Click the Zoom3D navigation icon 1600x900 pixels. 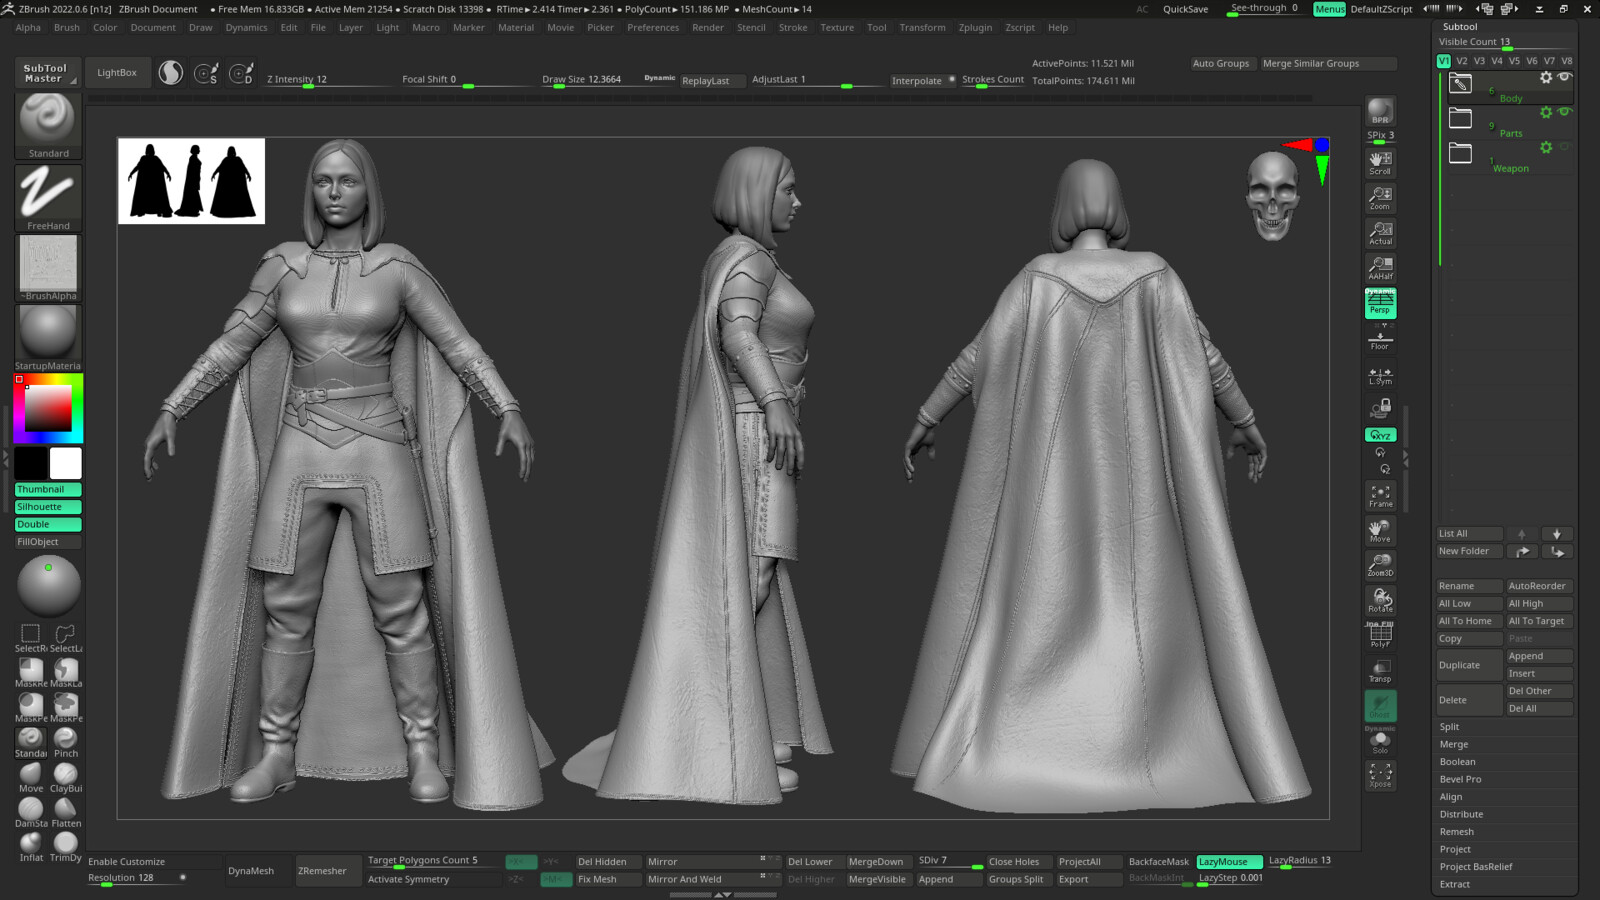1380,566
